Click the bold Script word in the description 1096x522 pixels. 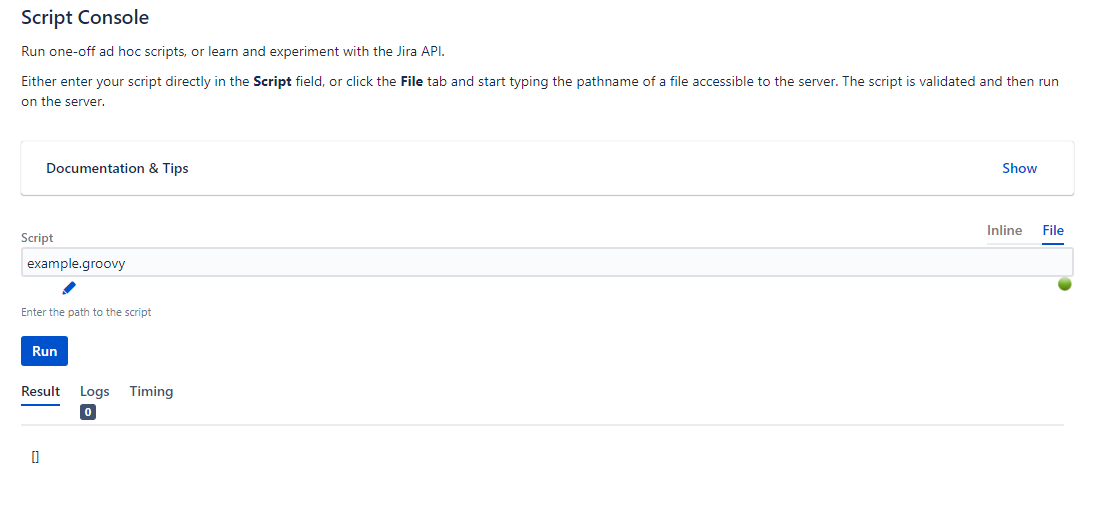coord(272,81)
